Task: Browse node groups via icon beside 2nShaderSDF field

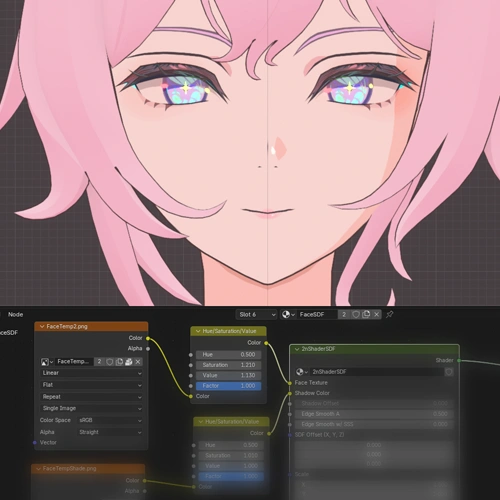Action: coord(302,372)
